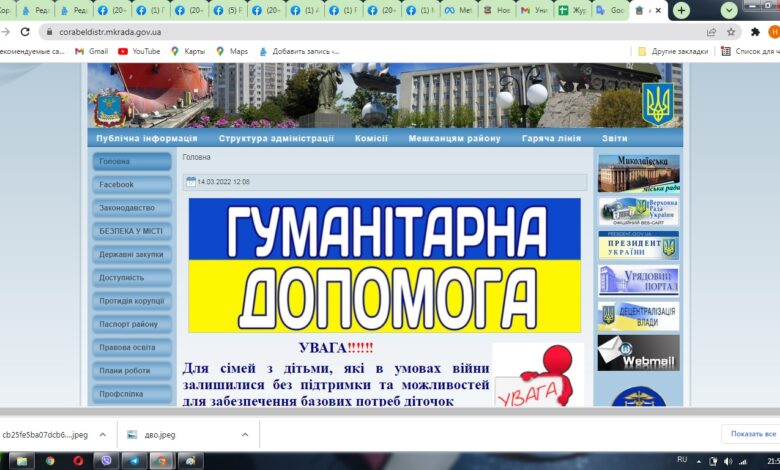Image resolution: width=780 pixels, height=470 pixels.
Task: Click the padlock site security icon
Action: tap(49, 32)
